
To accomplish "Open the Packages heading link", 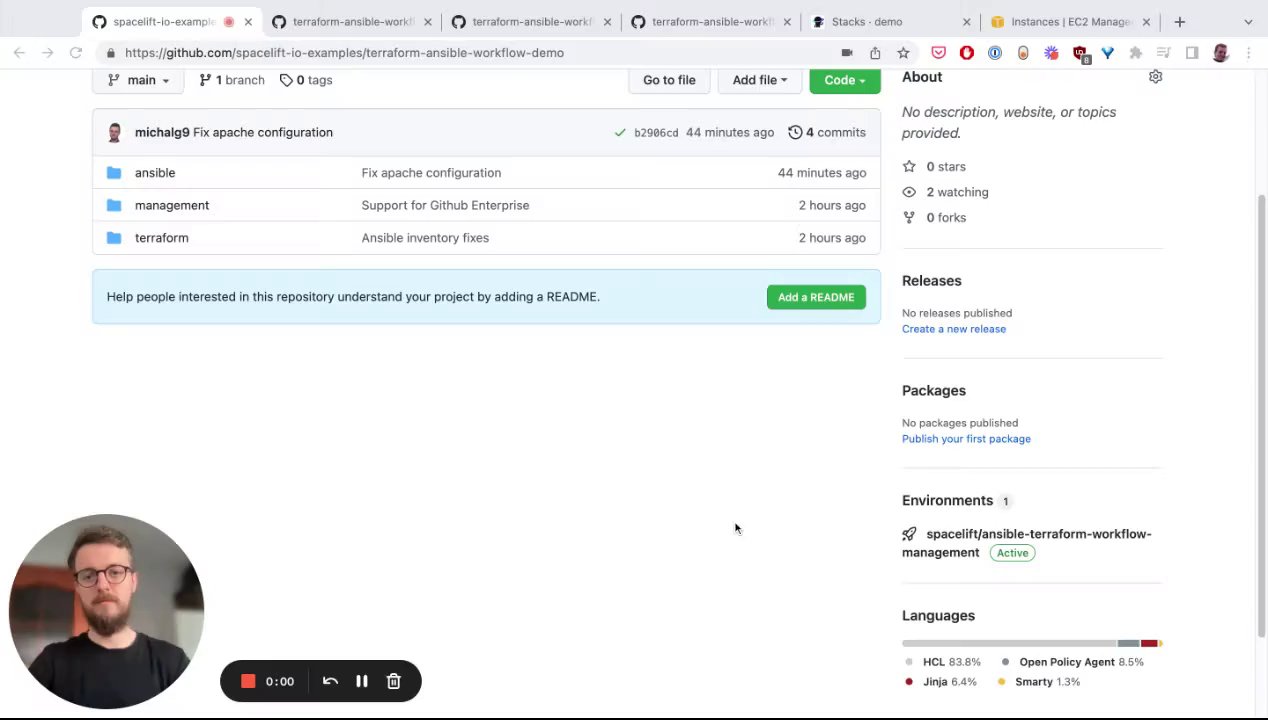I will (x=934, y=391).
